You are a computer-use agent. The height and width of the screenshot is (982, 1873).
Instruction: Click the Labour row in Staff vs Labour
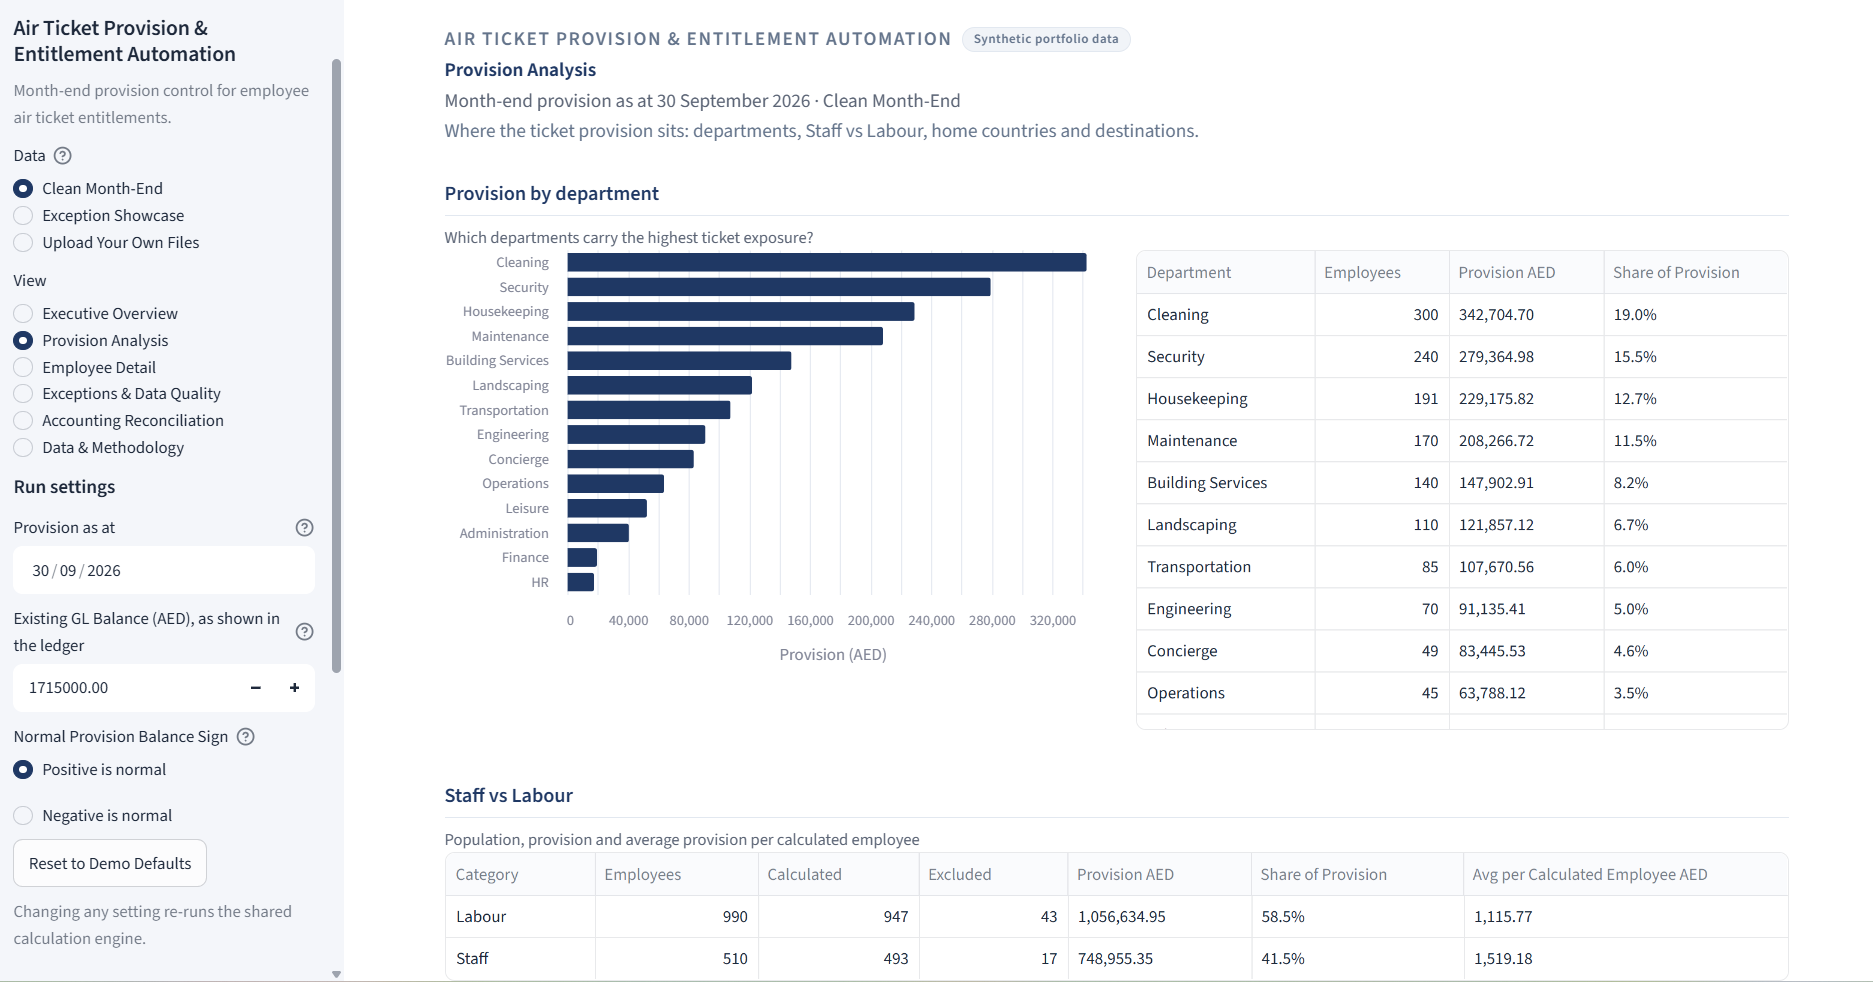point(1116,917)
